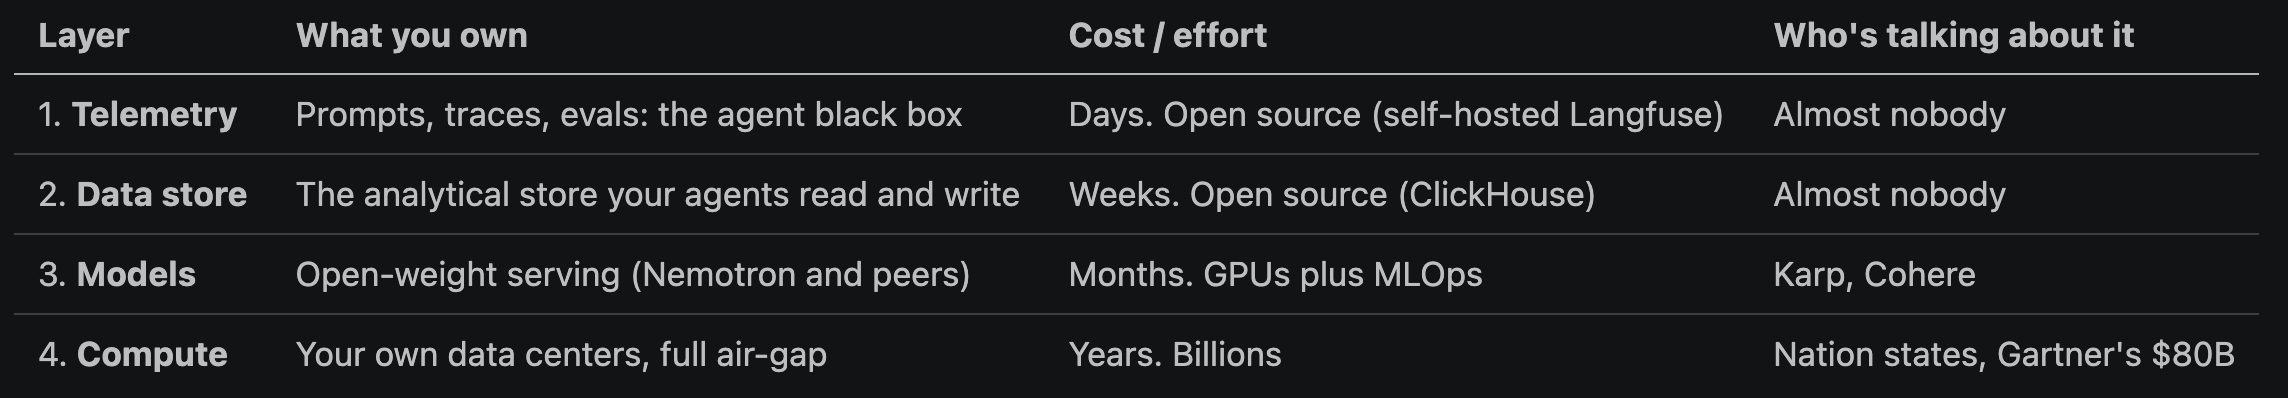The height and width of the screenshot is (398, 2288).
Task: Click the Years. Billions cell
Action: (1175, 354)
